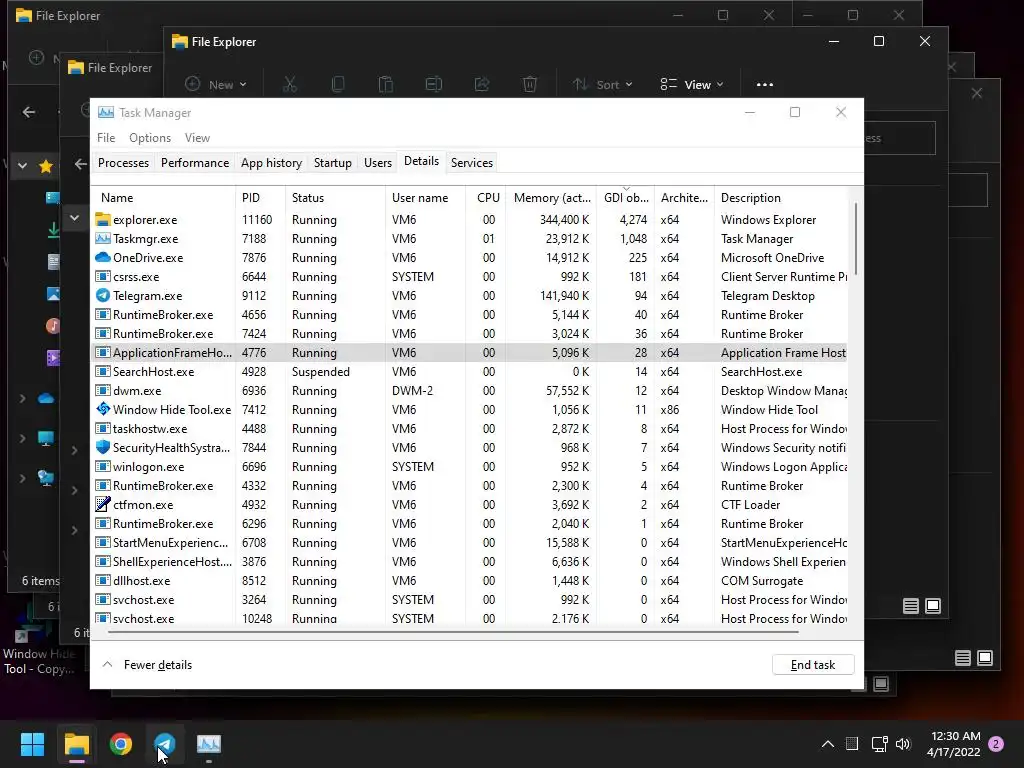Viewport: 1024px width, 768px height.
Task: Use the Task Manager vertical scrollbar
Action: tap(856, 239)
